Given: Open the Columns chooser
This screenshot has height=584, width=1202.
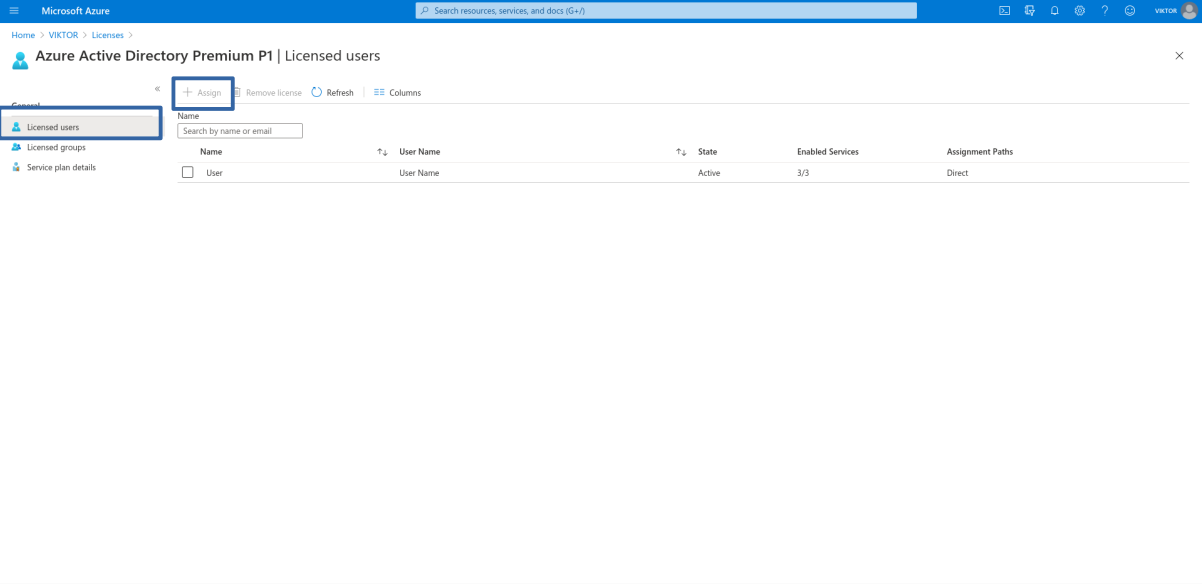Looking at the screenshot, I should click(397, 93).
